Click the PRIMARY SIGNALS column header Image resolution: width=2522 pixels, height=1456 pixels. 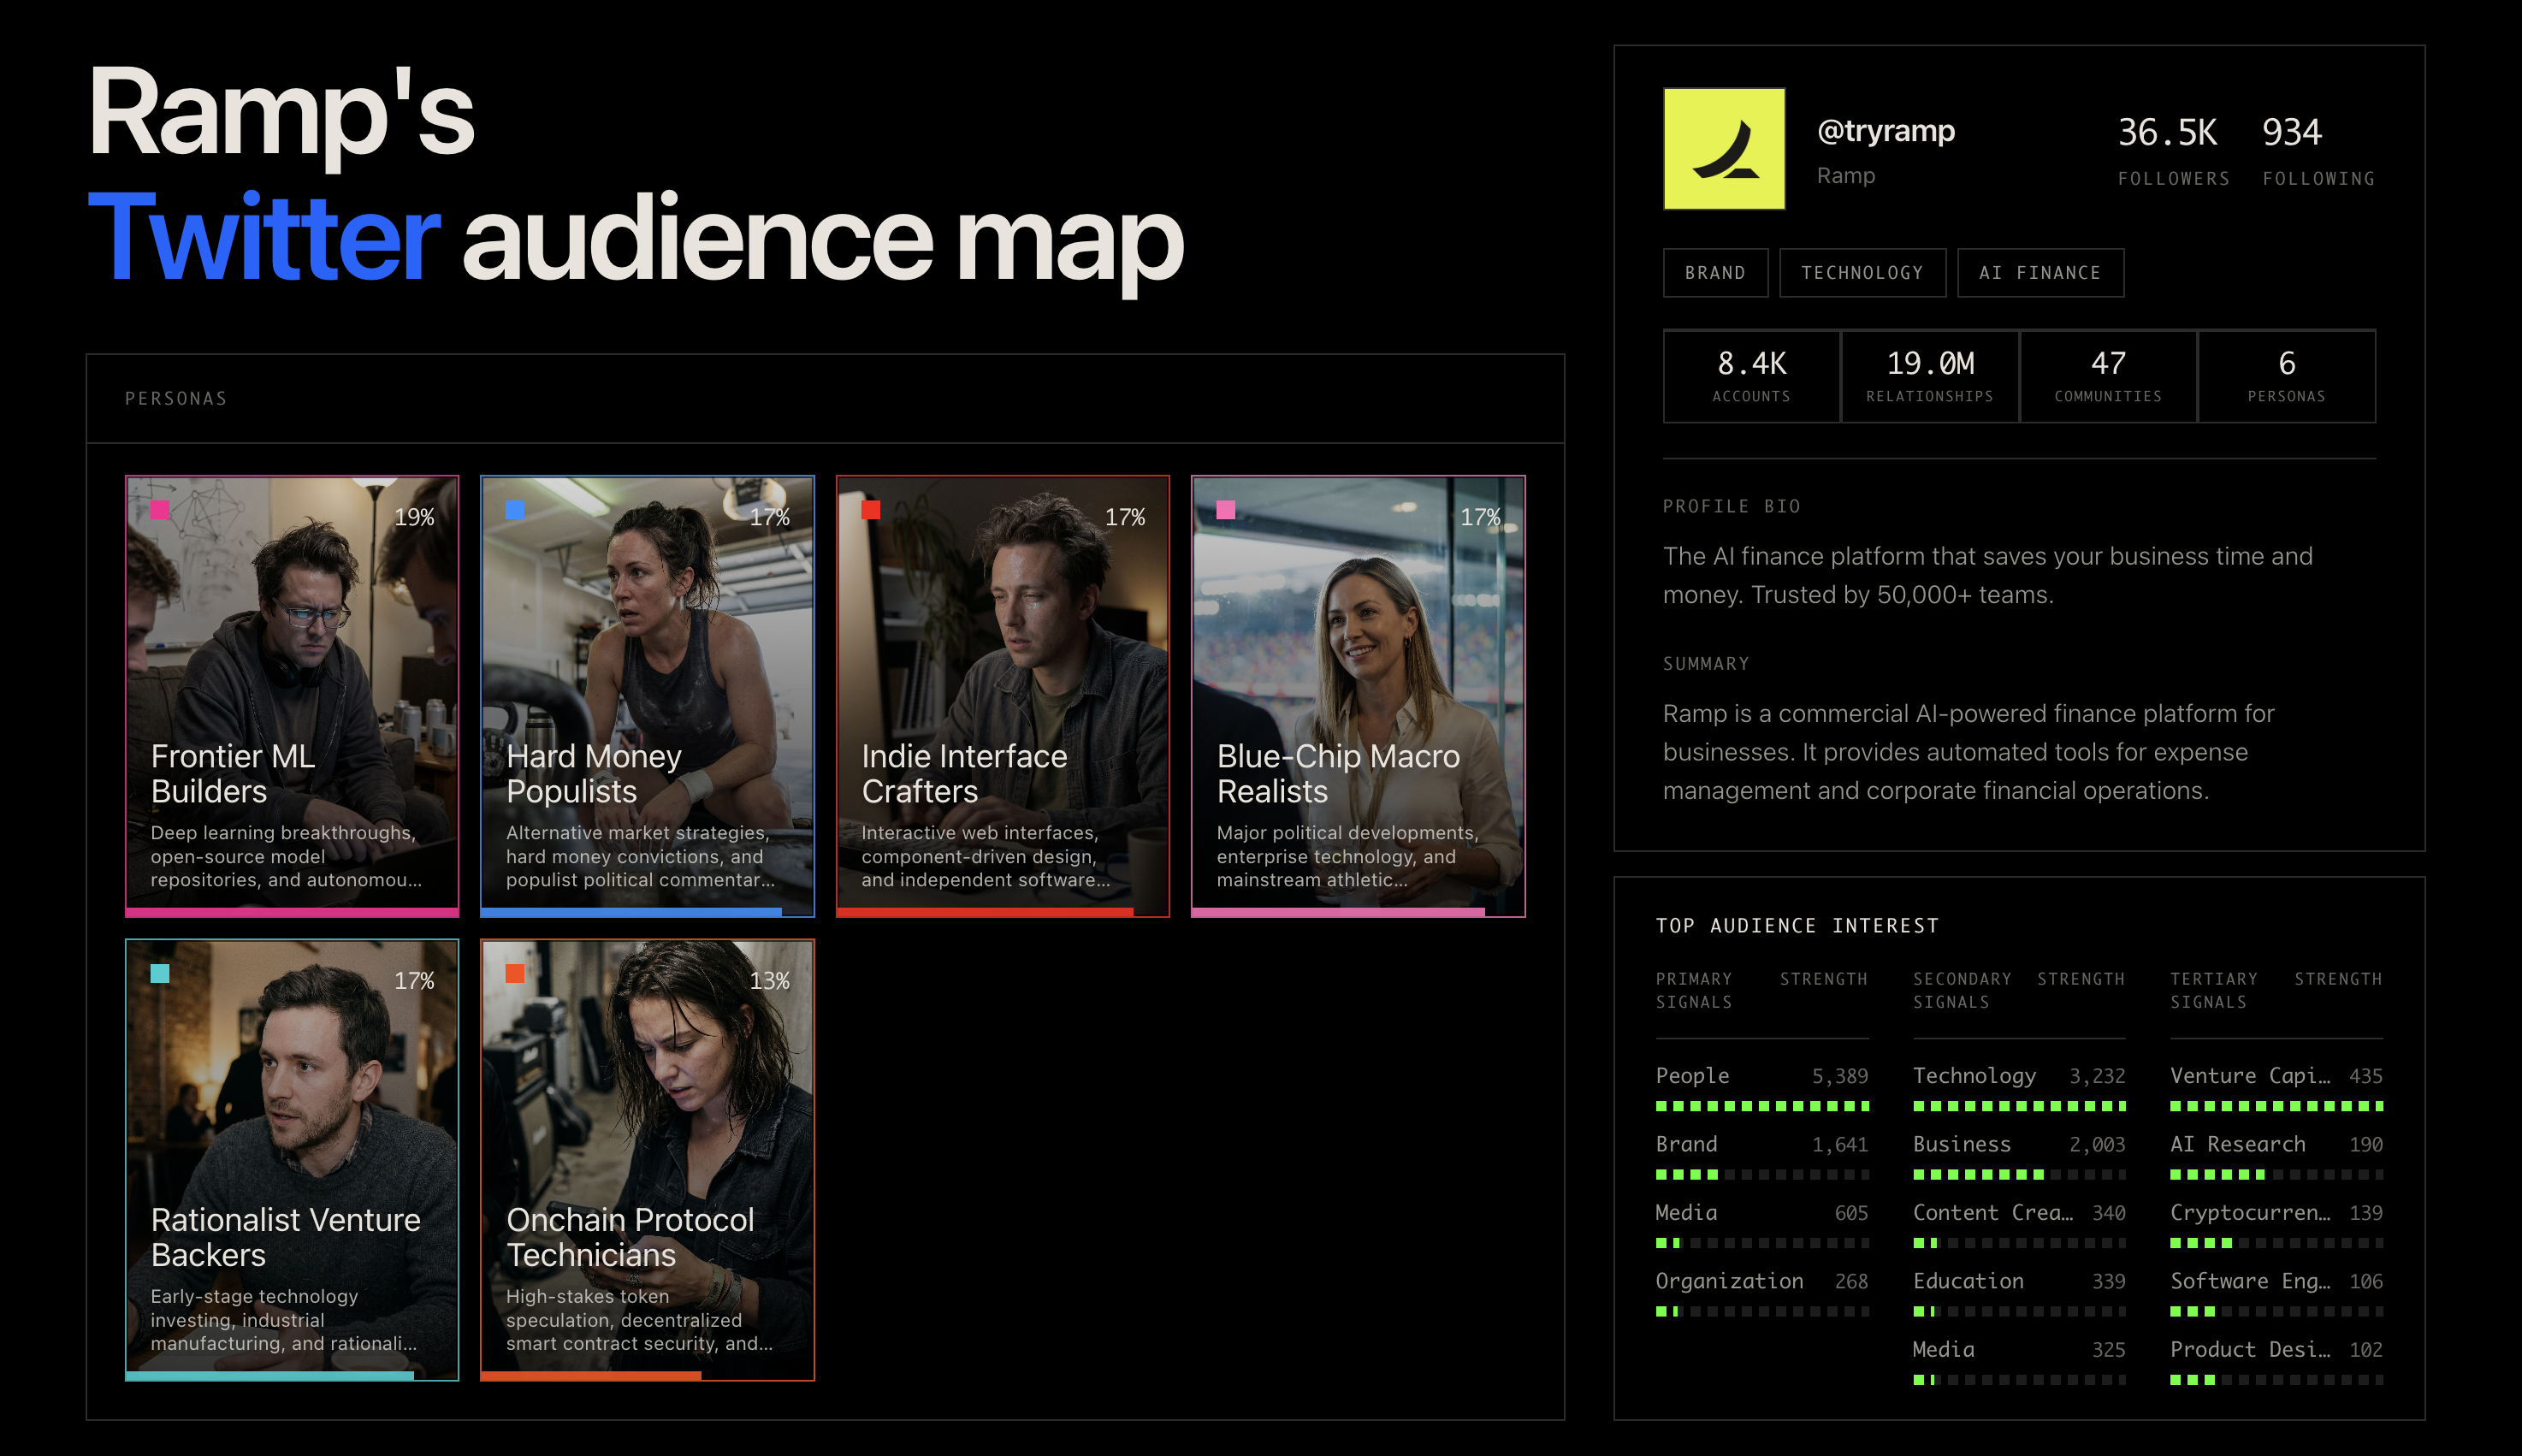point(1694,990)
